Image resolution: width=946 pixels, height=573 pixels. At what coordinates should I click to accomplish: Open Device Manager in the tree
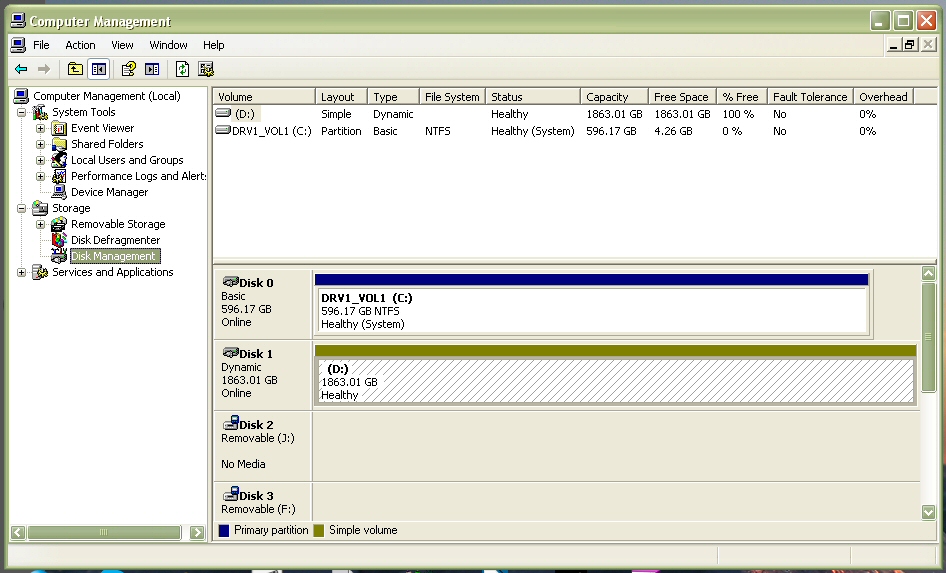coord(109,192)
